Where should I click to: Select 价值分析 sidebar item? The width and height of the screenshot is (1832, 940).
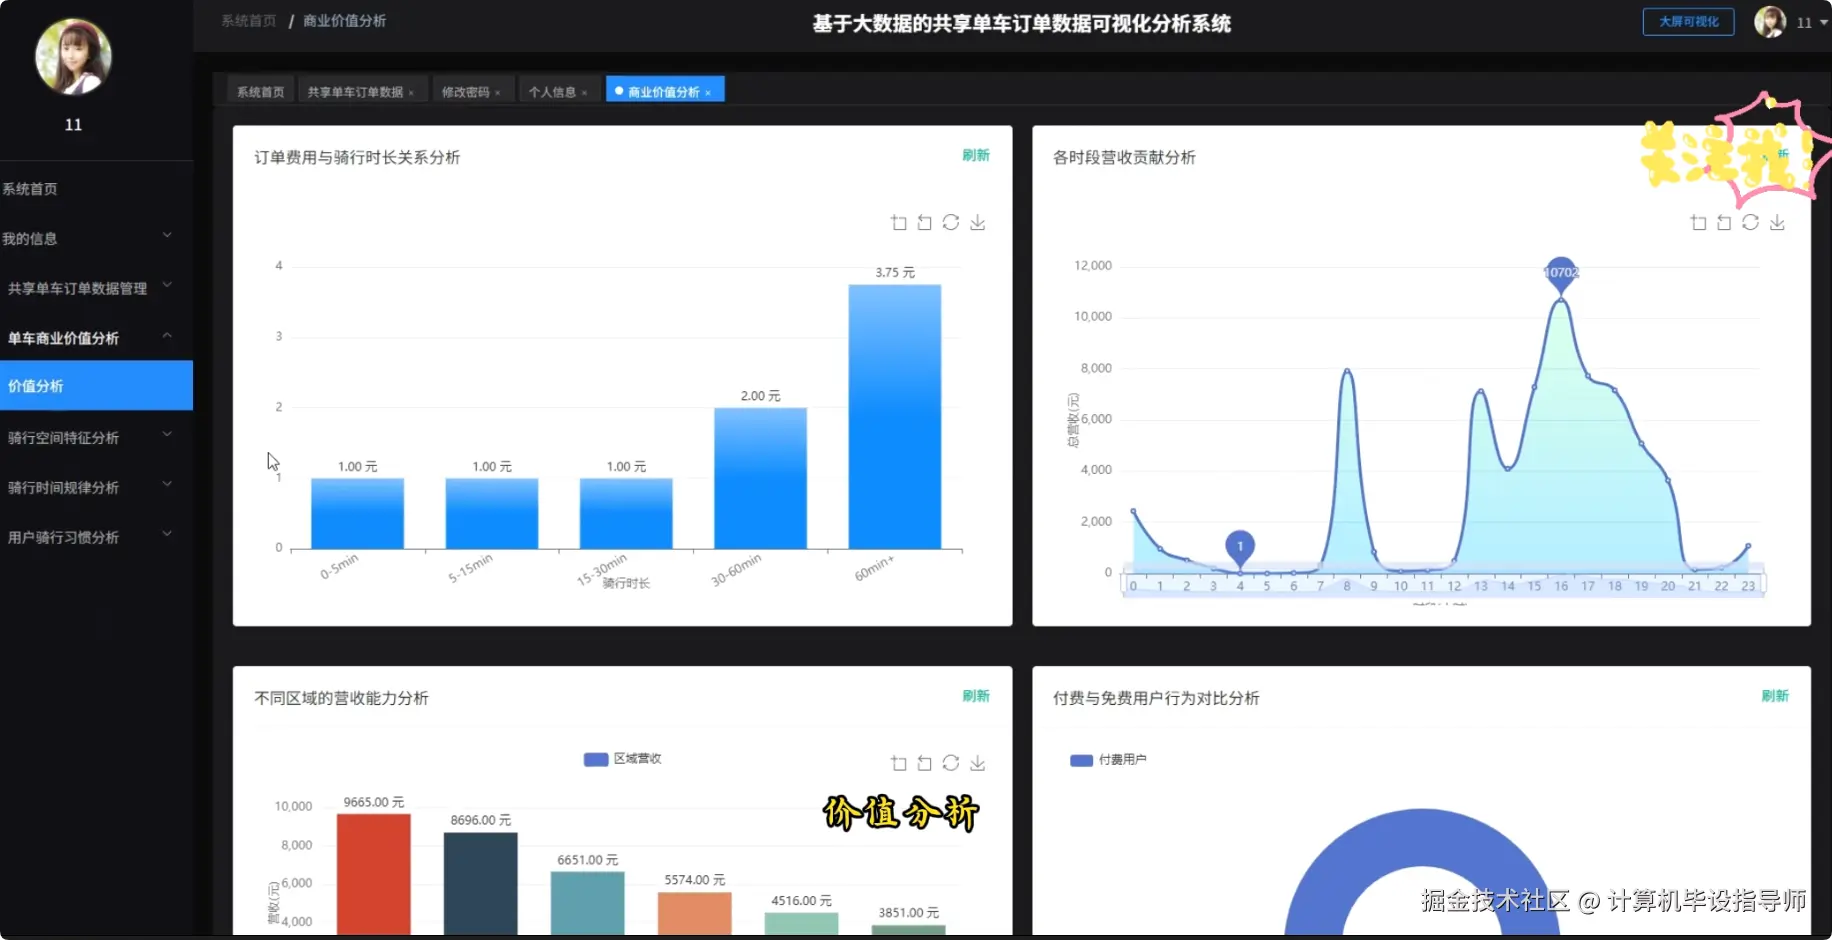click(x=96, y=386)
